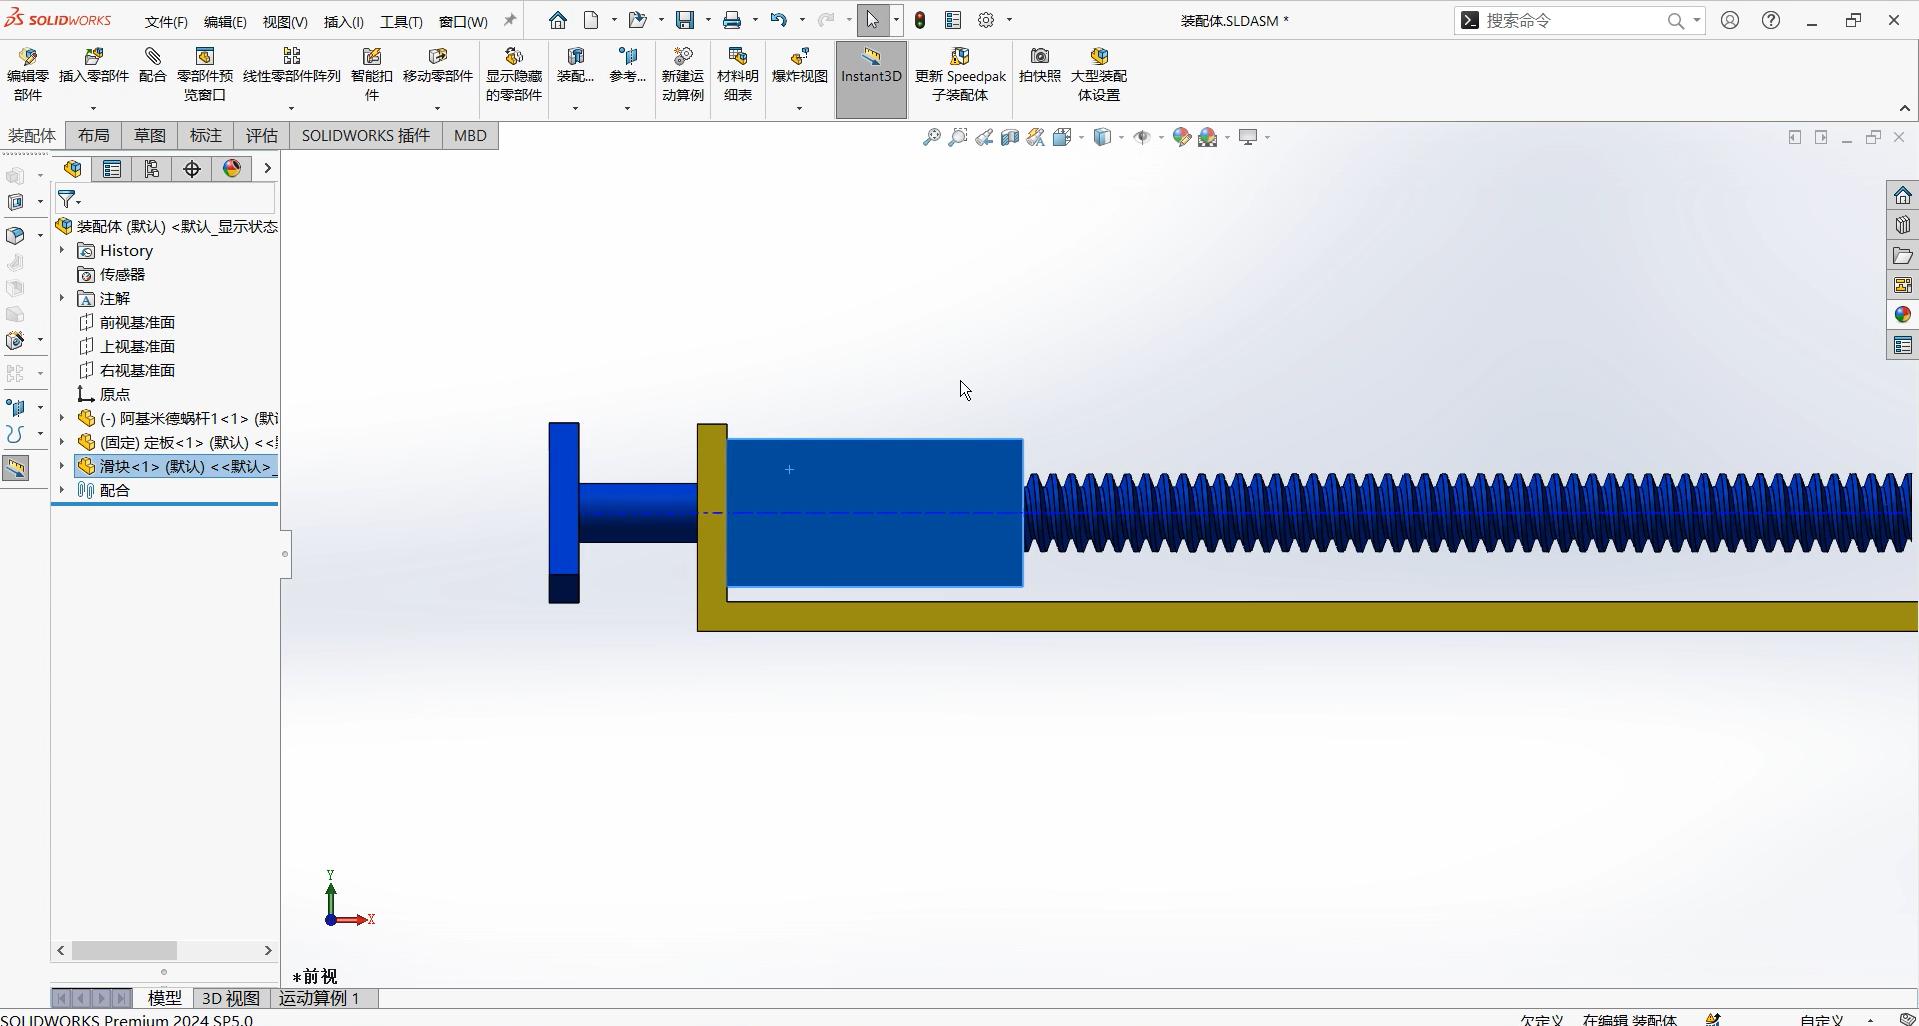Click the feature tree filter funnel
Viewport: 1919px width, 1026px height.
click(66, 199)
